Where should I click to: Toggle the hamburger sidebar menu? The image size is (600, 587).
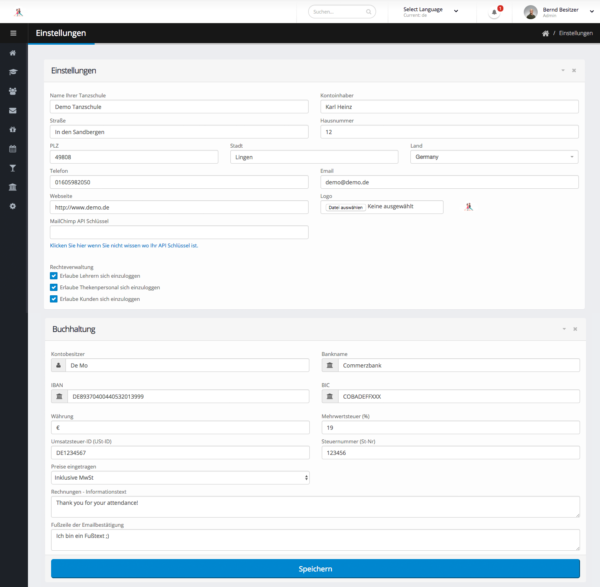tap(13, 33)
